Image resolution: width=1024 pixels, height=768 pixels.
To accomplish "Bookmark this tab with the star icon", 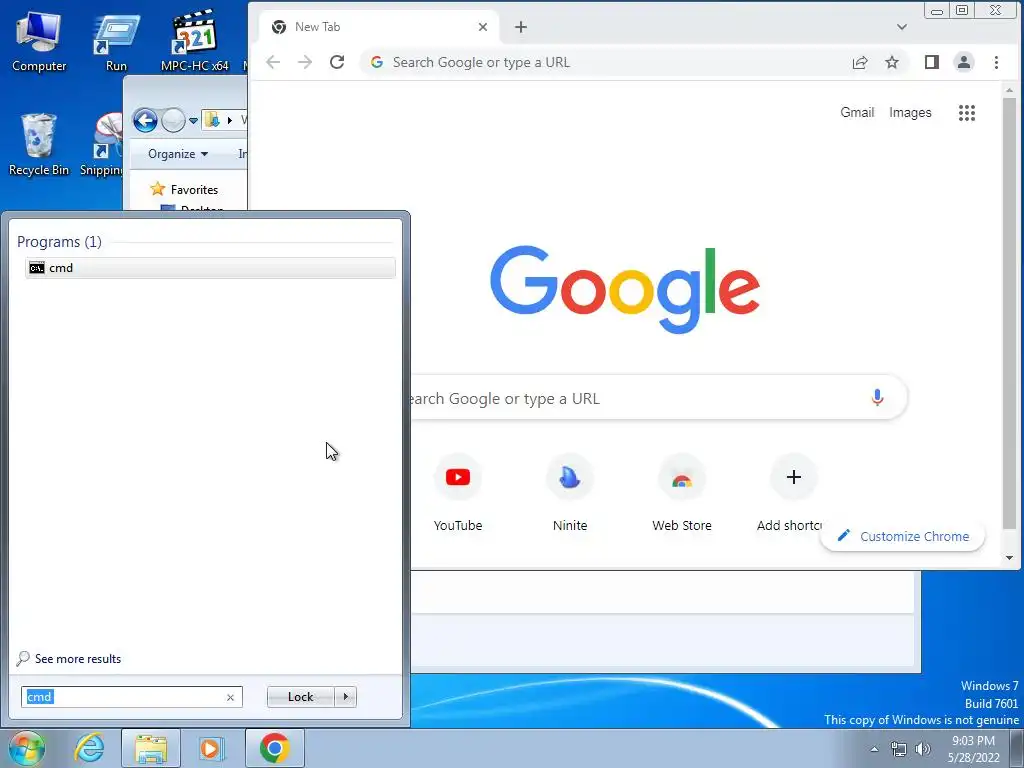I will point(891,62).
